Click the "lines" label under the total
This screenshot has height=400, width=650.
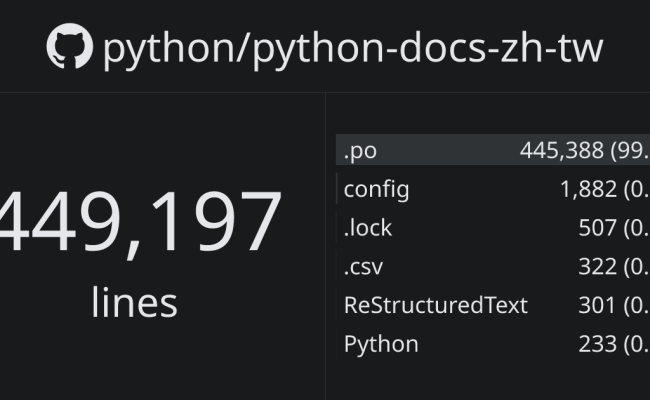(x=134, y=302)
